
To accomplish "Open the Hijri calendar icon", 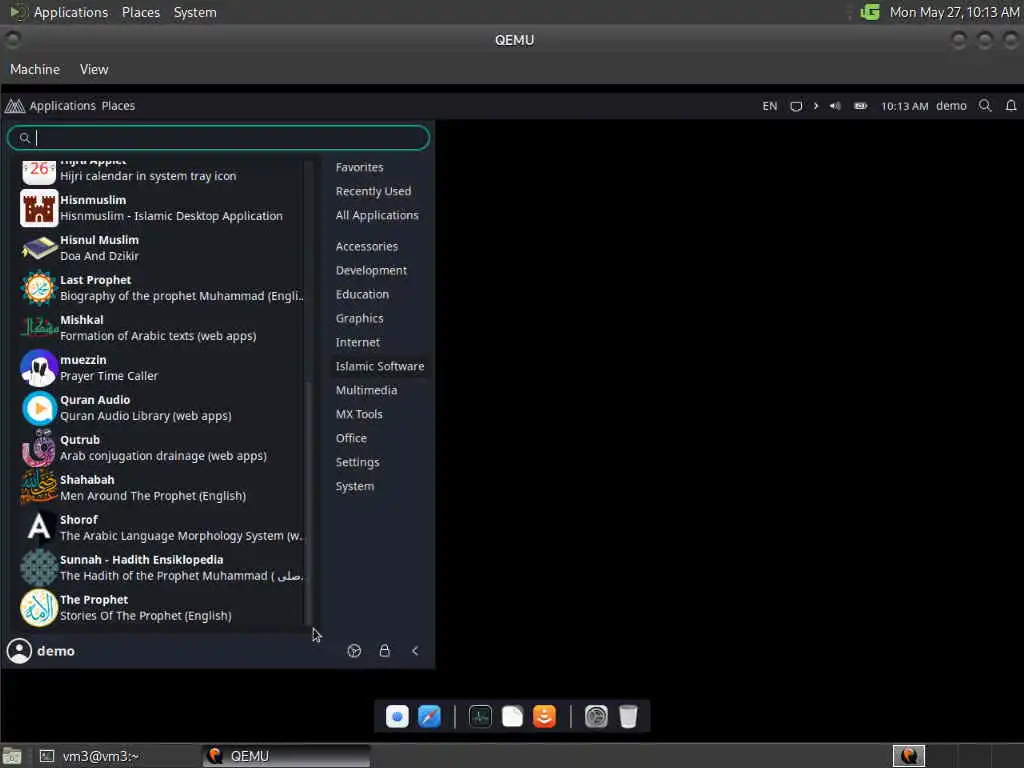I will pos(39,172).
